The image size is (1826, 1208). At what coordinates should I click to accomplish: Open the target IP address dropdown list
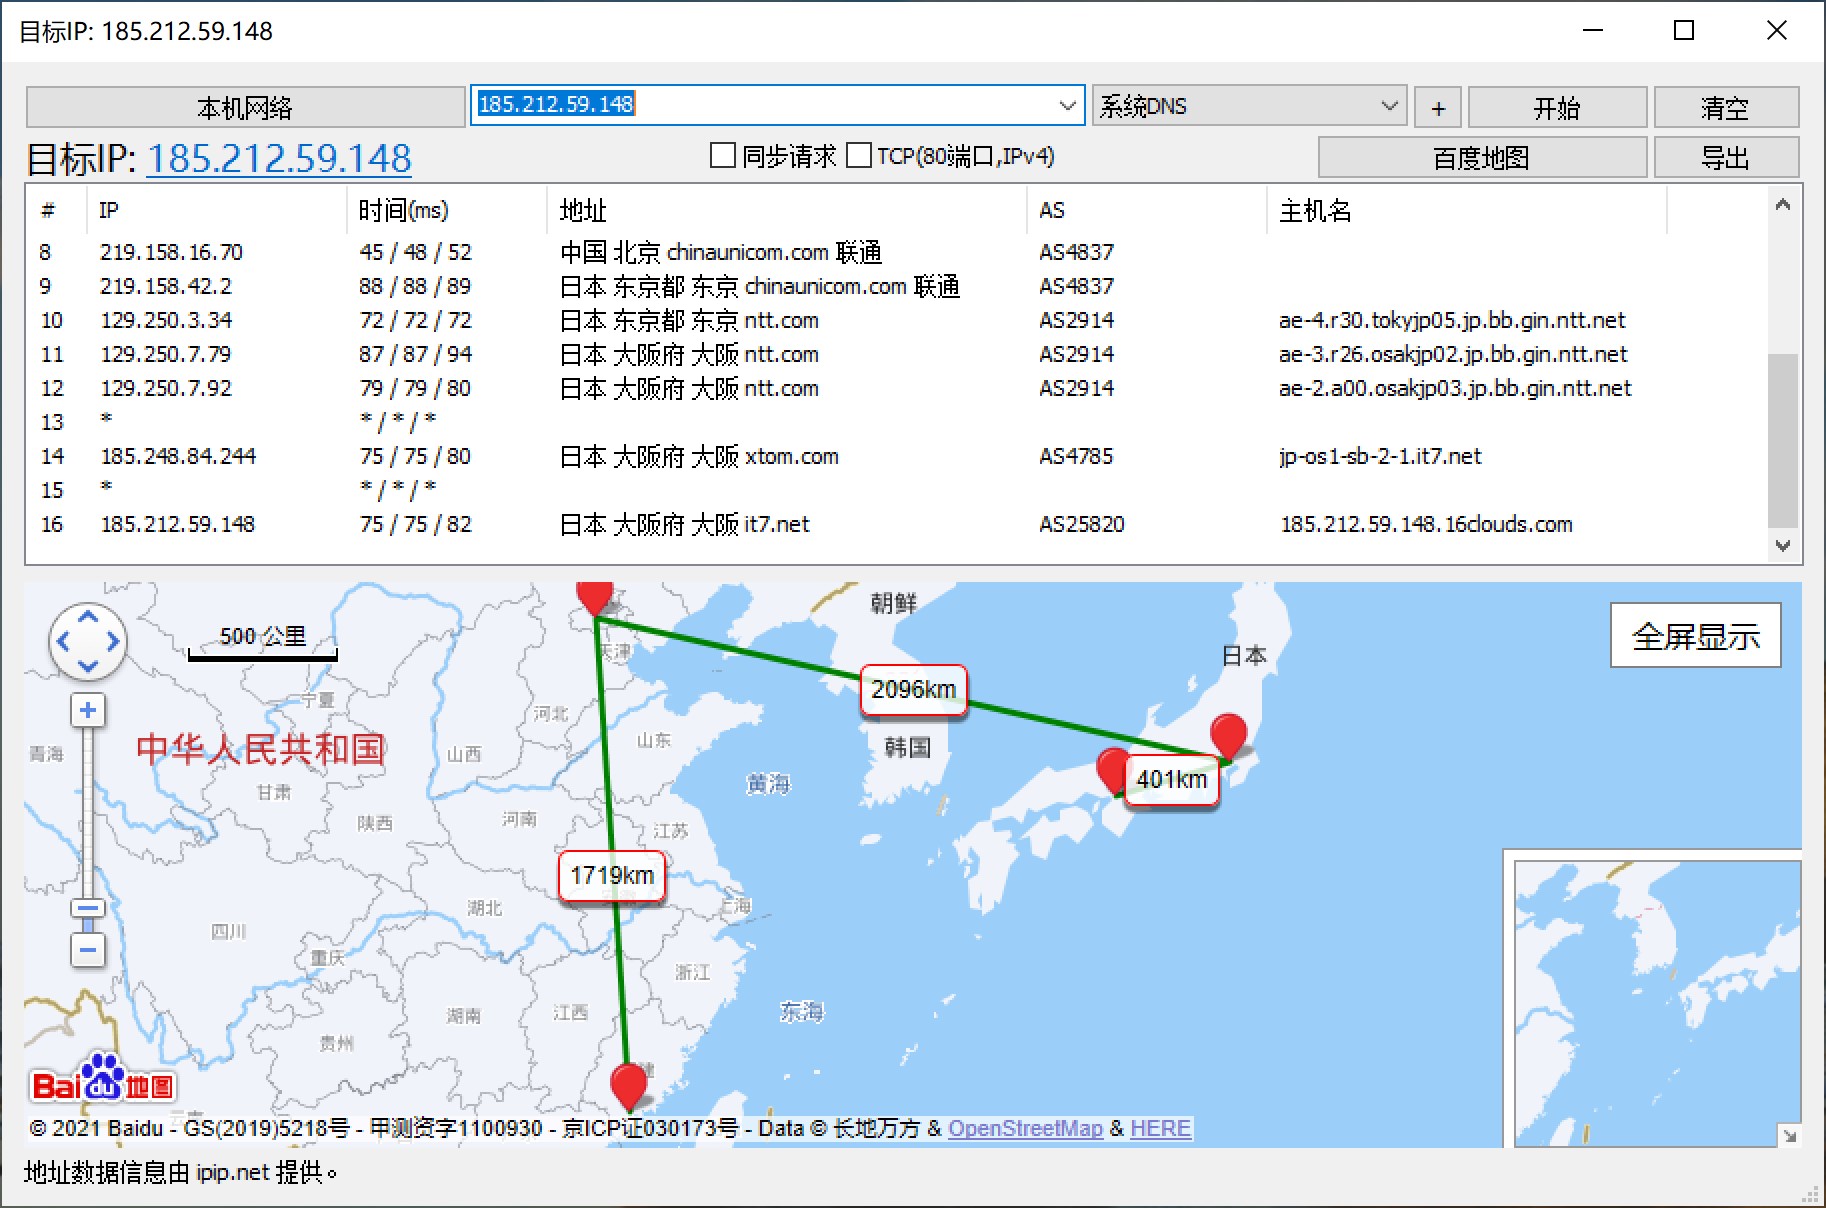pos(1067,105)
